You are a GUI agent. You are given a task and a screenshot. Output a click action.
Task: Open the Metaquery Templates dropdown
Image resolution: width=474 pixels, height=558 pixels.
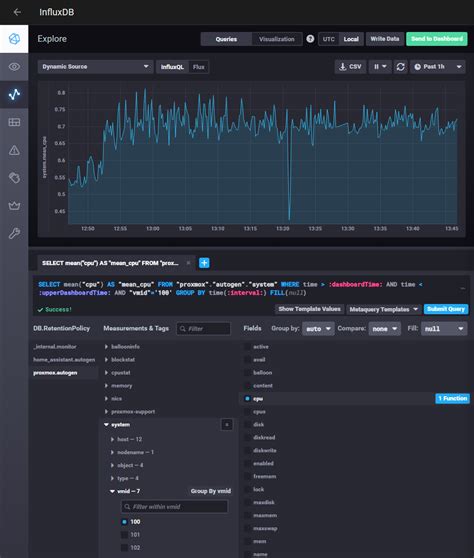[x=384, y=309]
